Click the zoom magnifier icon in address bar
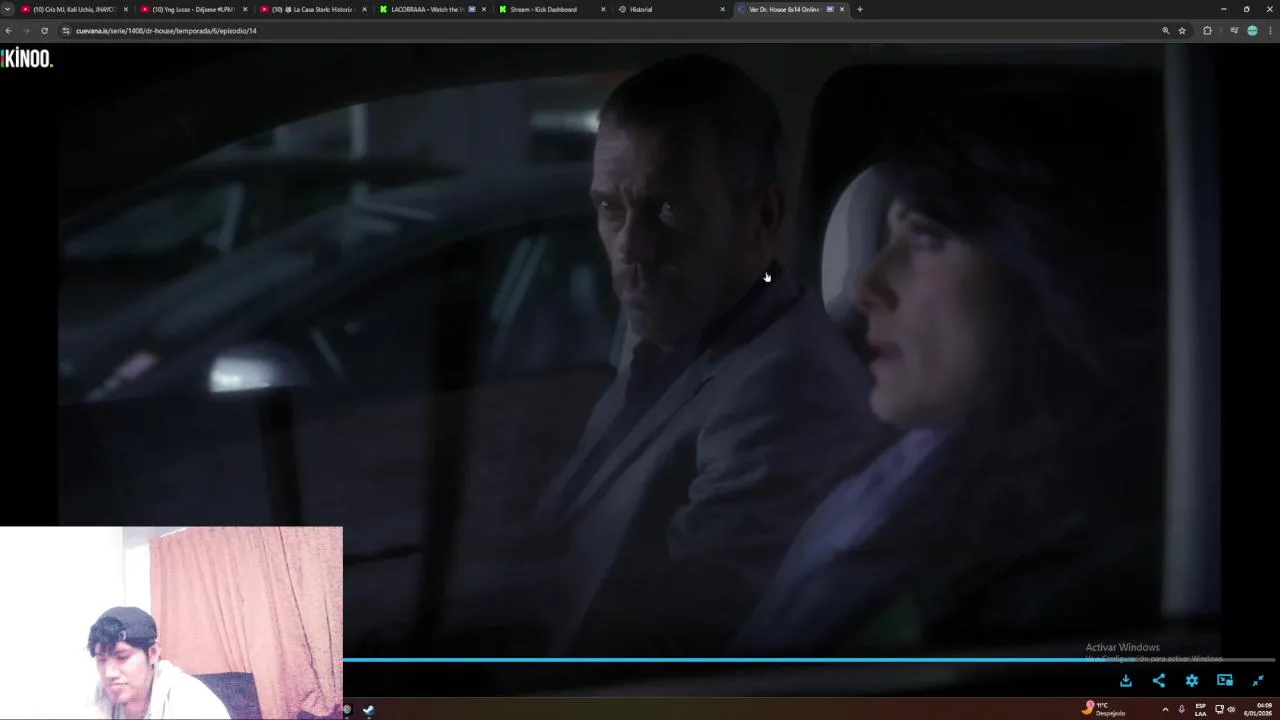1280x720 pixels. [1165, 31]
